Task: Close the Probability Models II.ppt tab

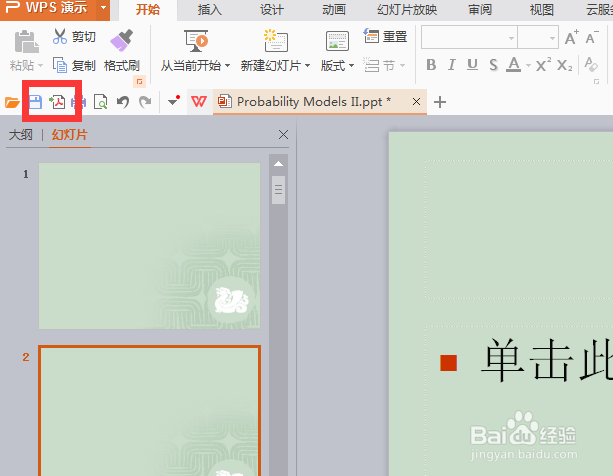Action: tap(416, 102)
